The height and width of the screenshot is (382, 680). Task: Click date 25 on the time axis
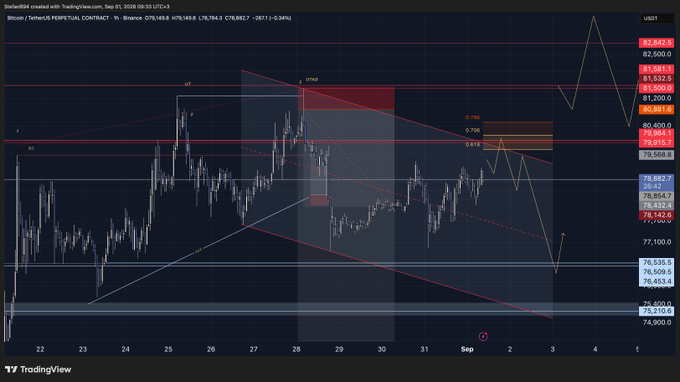(x=168, y=349)
